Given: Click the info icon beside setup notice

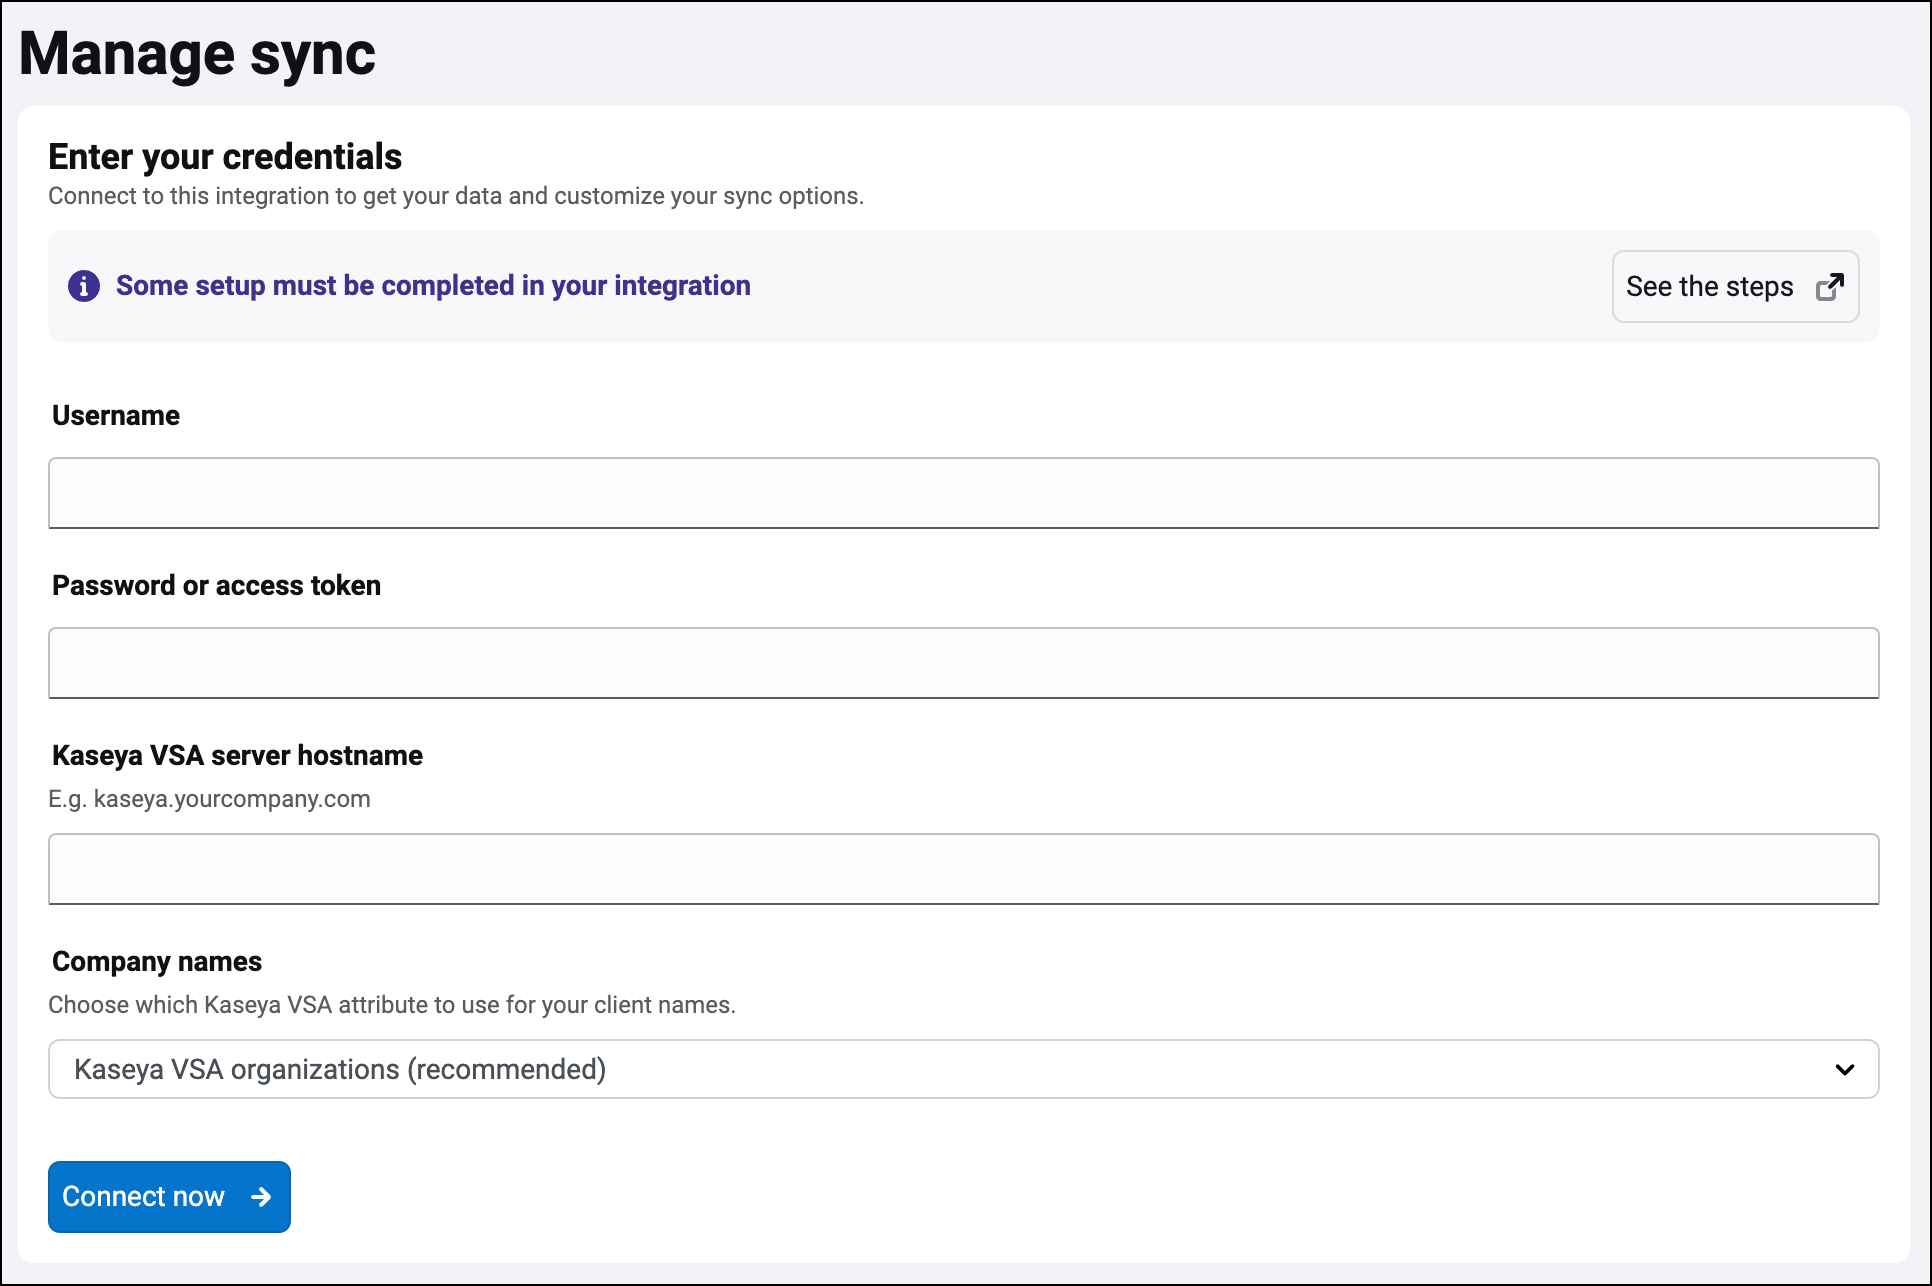Looking at the screenshot, I should point(84,286).
